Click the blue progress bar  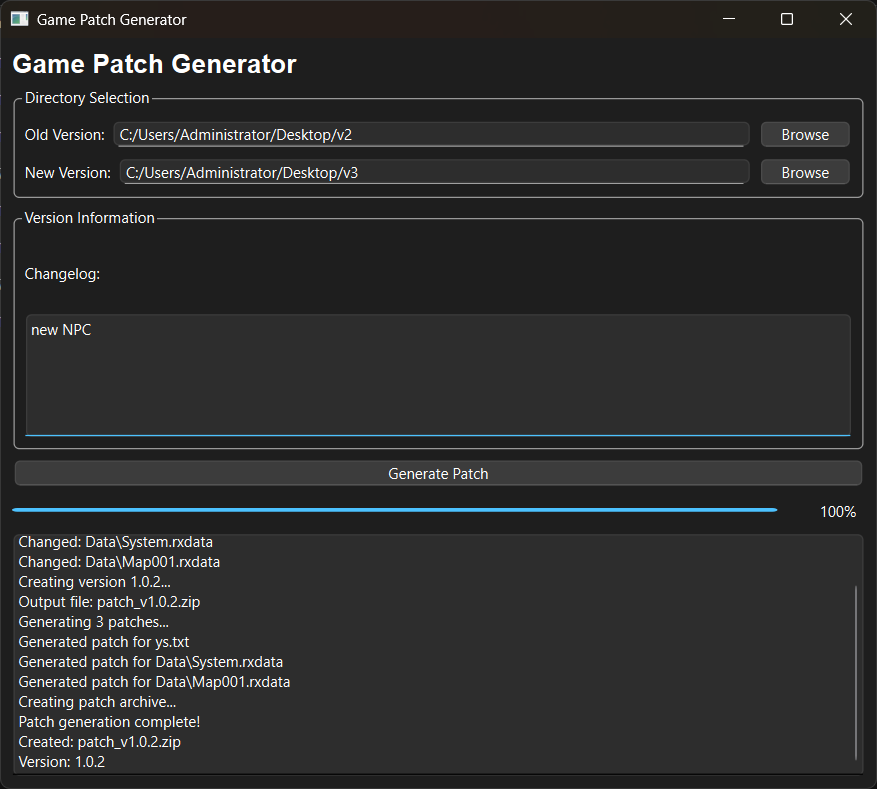coord(394,510)
